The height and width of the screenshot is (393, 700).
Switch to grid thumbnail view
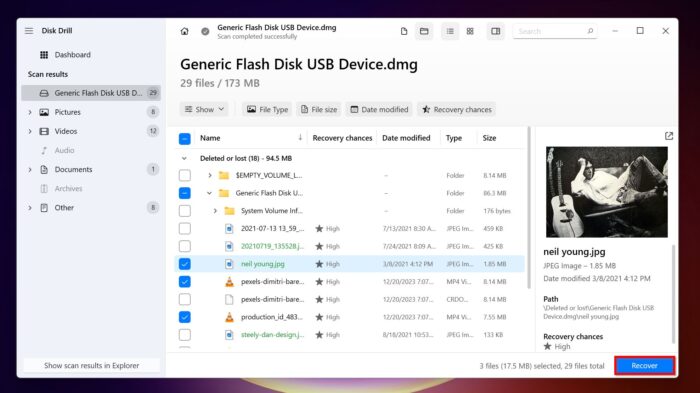click(x=470, y=31)
